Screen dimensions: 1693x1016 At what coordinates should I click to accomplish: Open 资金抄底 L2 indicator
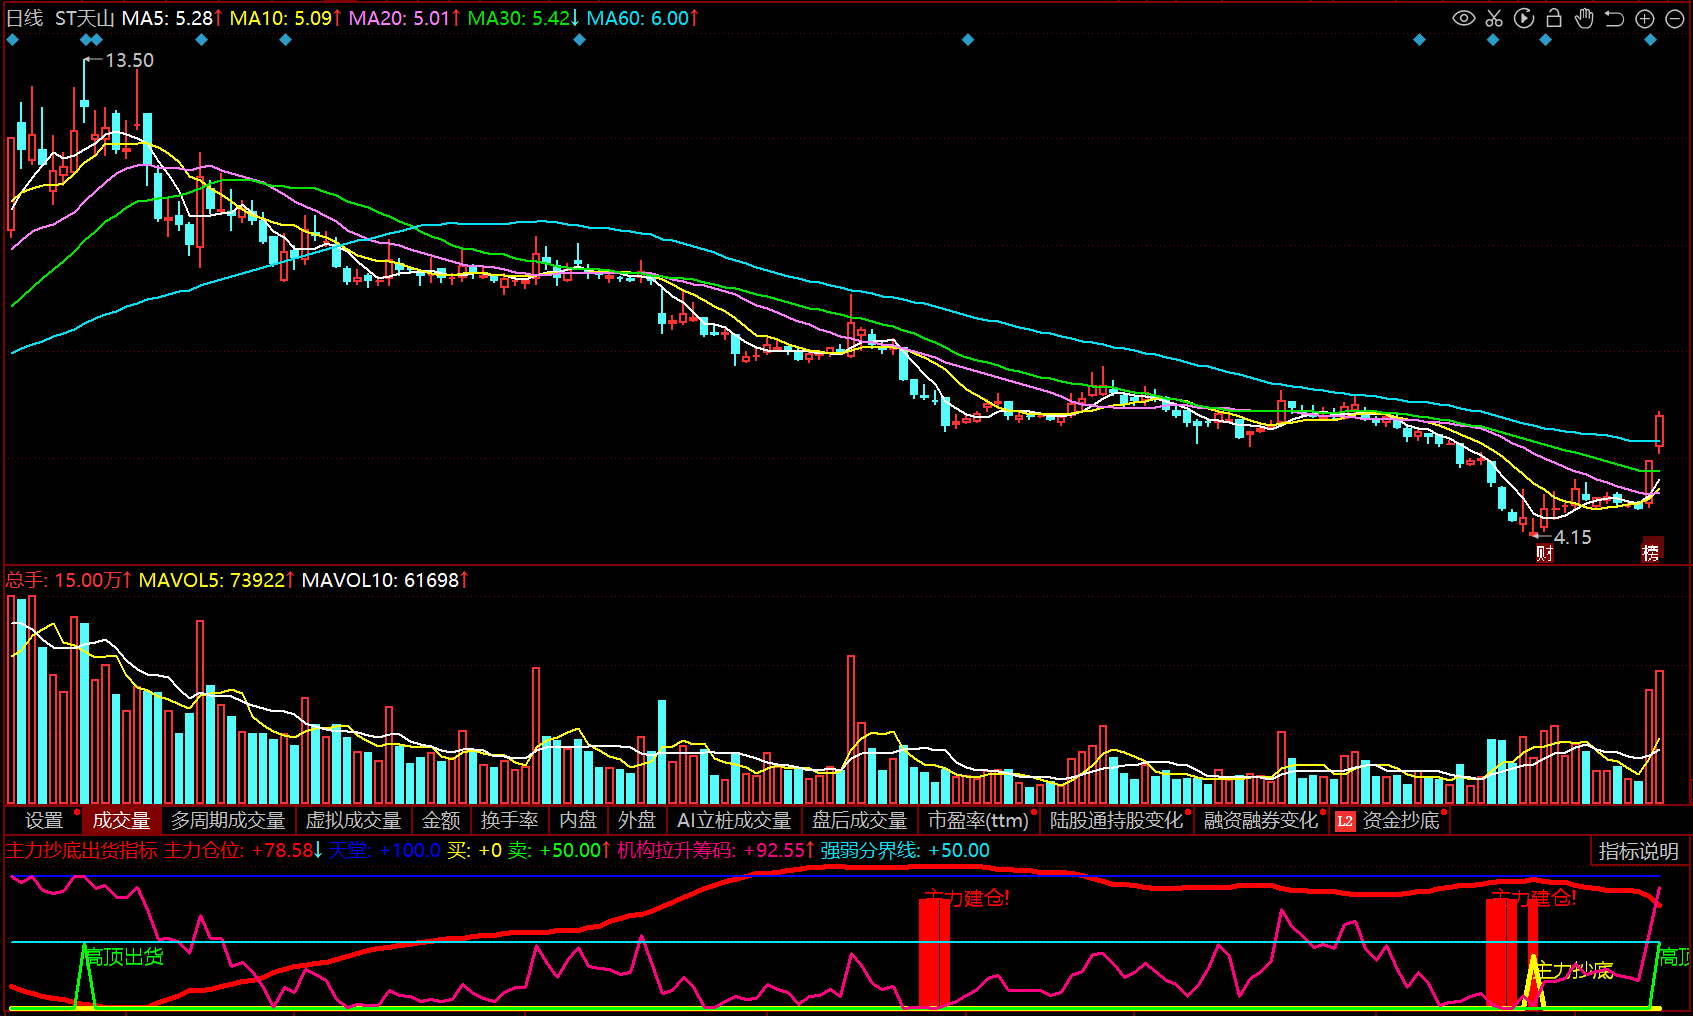(1390, 820)
